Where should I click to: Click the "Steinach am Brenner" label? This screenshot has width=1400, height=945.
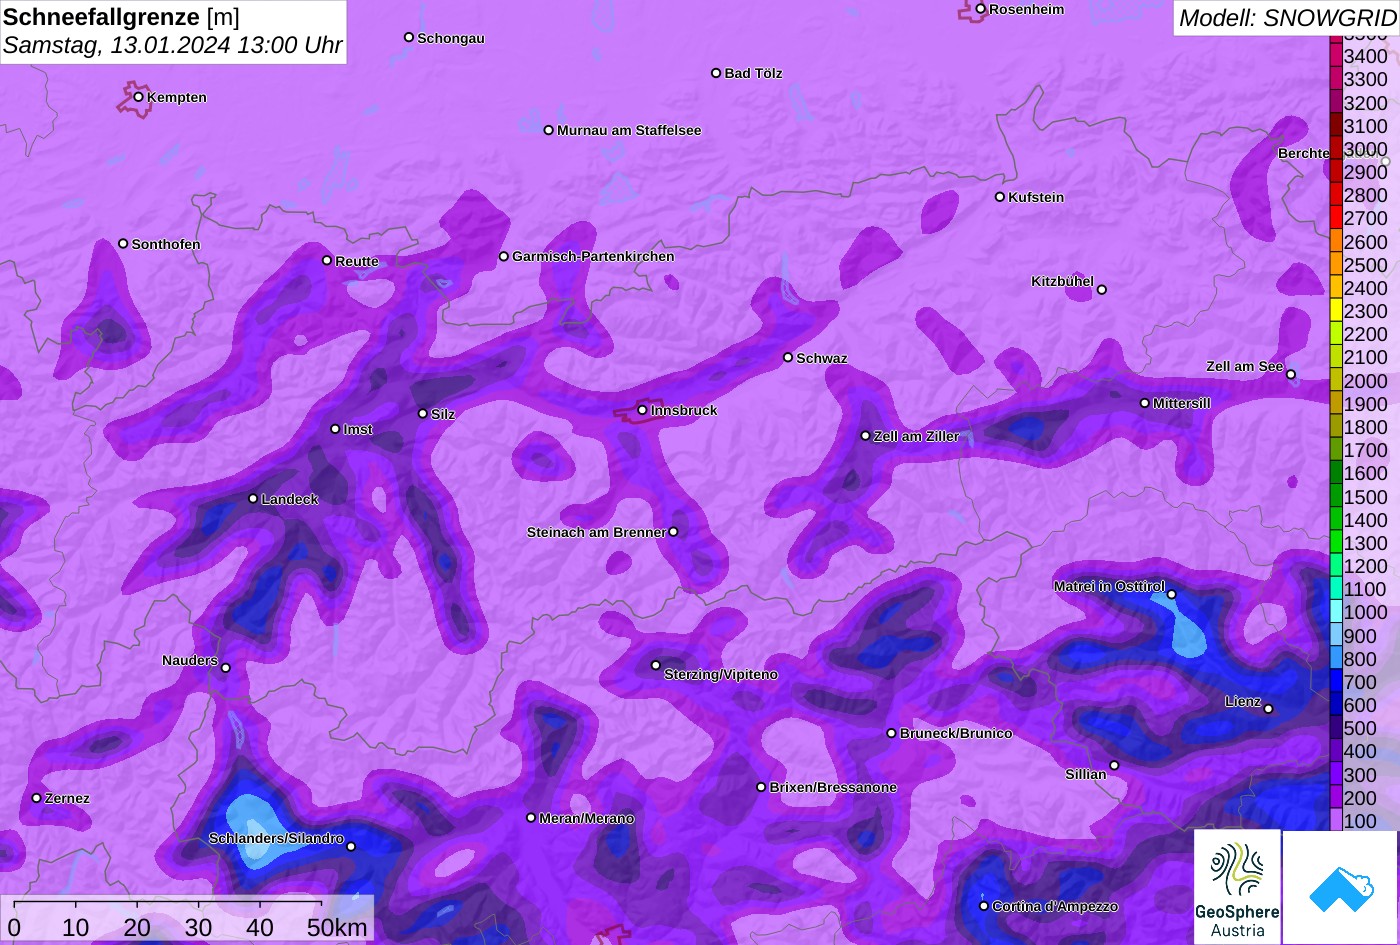pyautogui.click(x=596, y=532)
